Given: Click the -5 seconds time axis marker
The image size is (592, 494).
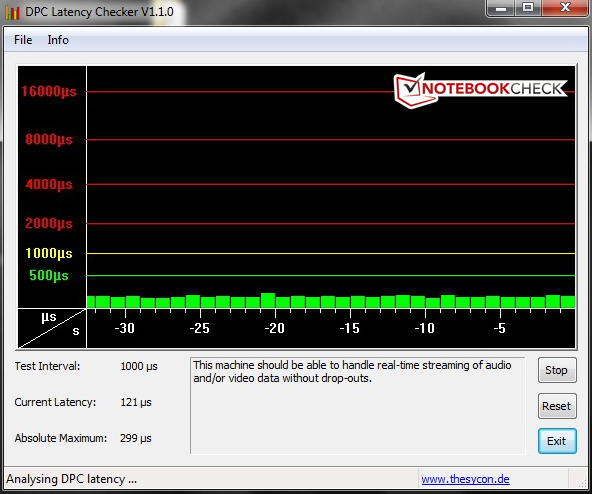Looking at the screenshot, I should click(499, 328).
